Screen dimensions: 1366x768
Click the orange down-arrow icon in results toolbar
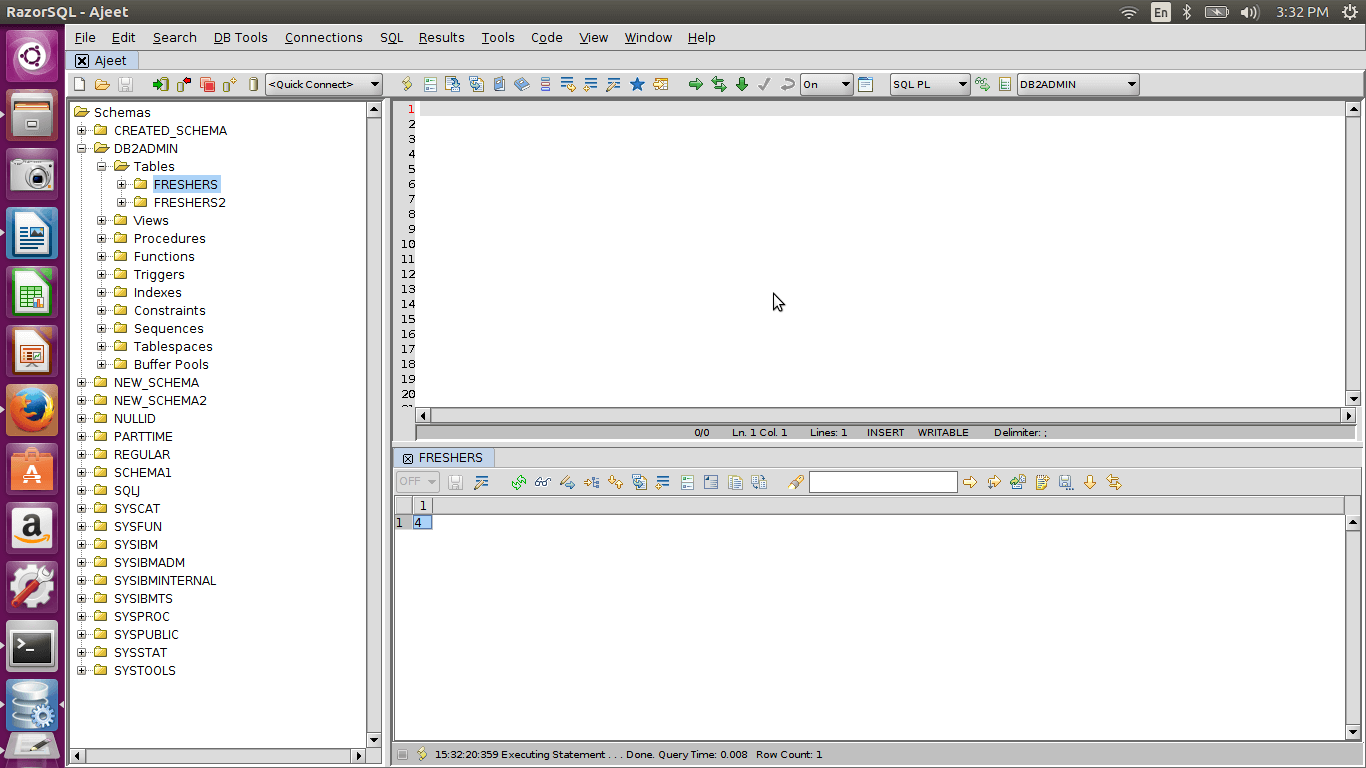(x=1090, y=482)
